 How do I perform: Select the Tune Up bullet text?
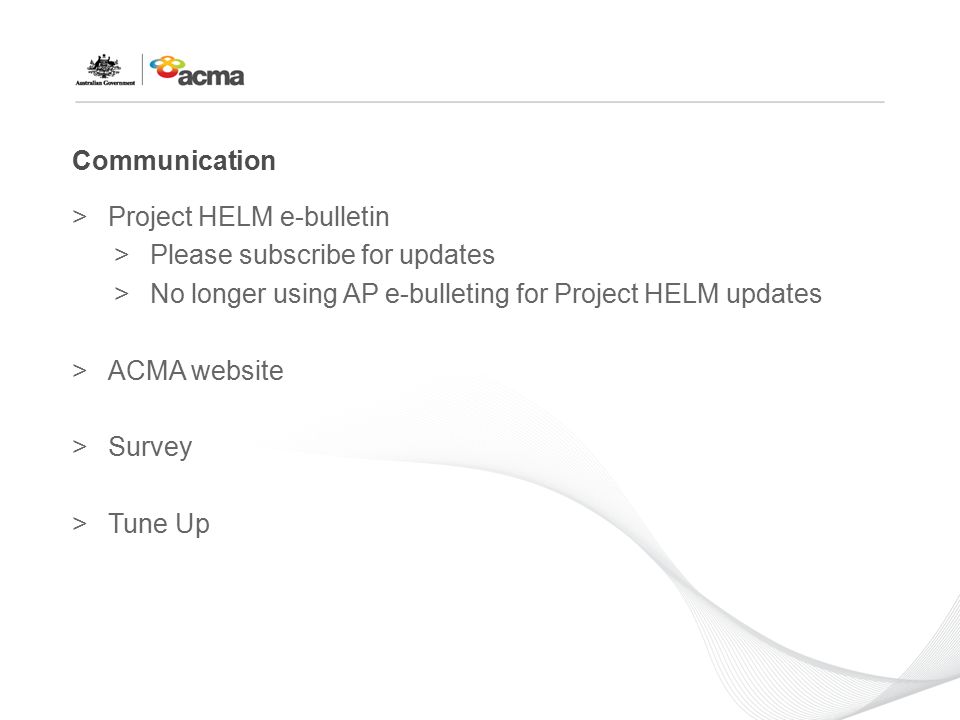(159, 524)
